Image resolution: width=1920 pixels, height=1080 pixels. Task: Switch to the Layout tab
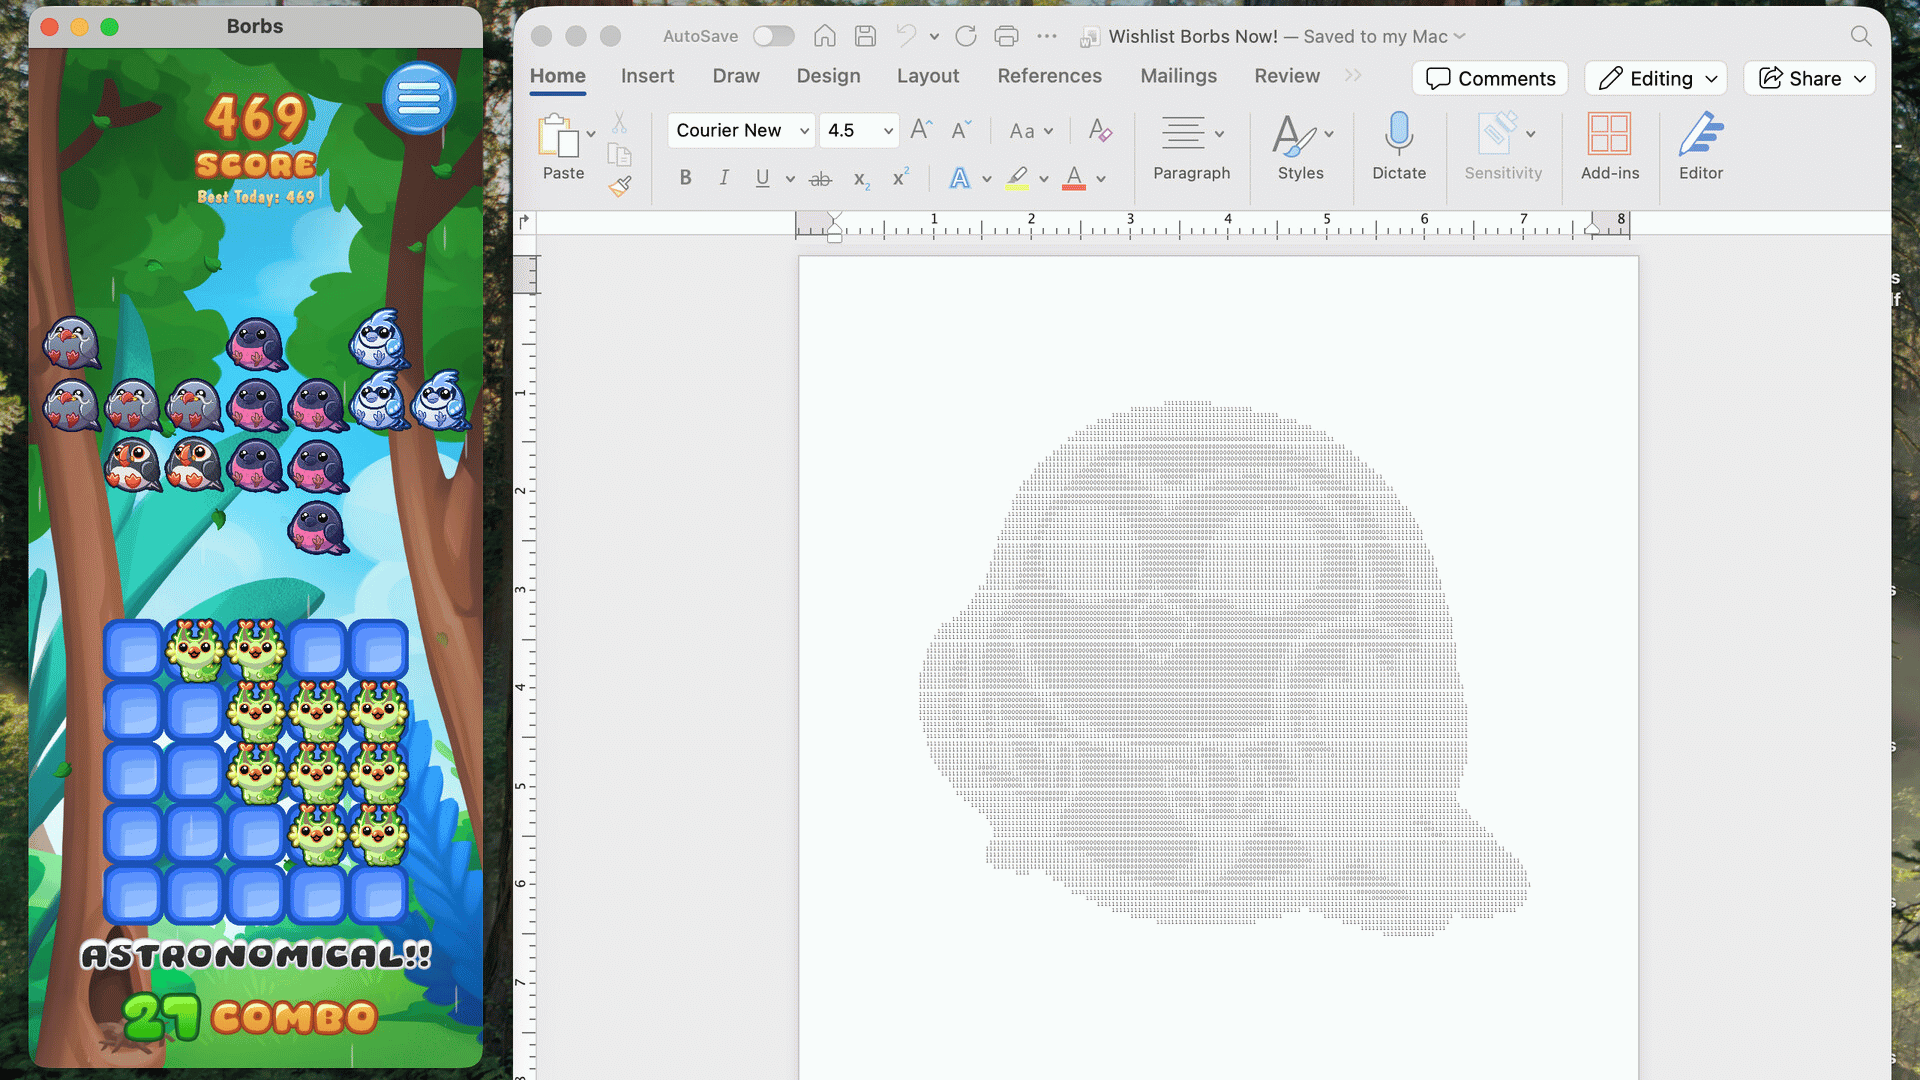tap(927, 76)
